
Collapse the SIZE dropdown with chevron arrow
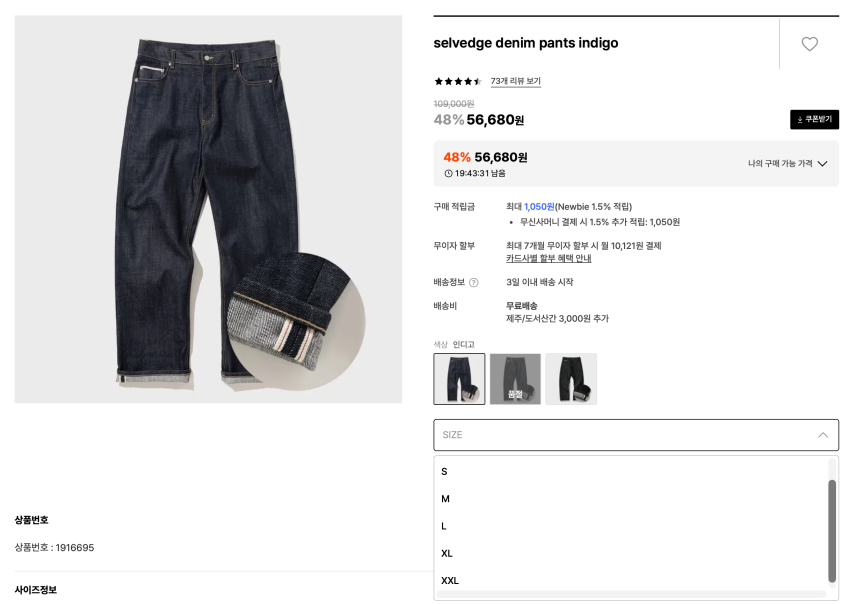pyautogui.click(x=823, y=435)
